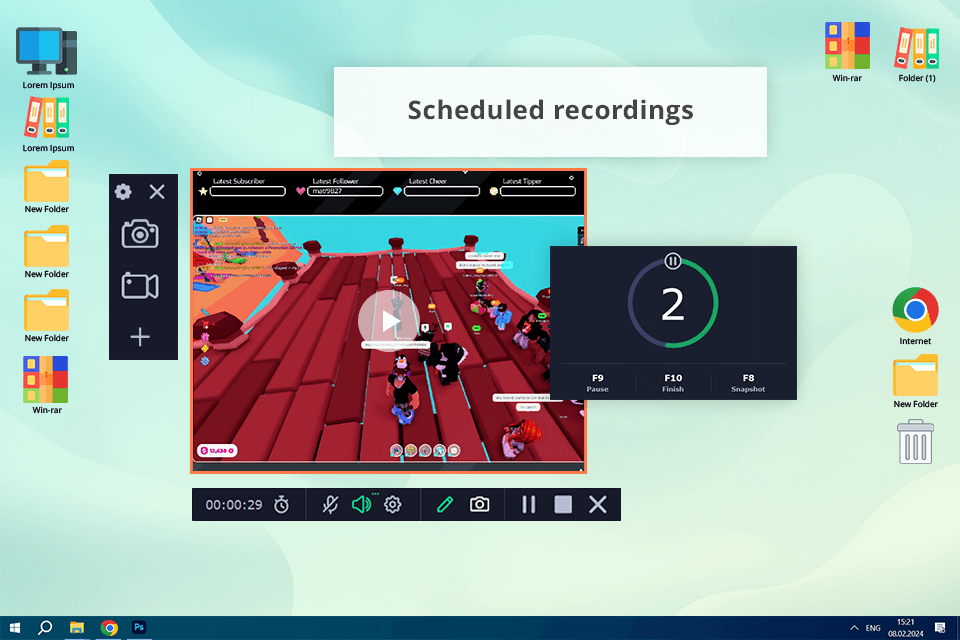Start video recording from side panel
Screen dimensions: 960x640
140,286
